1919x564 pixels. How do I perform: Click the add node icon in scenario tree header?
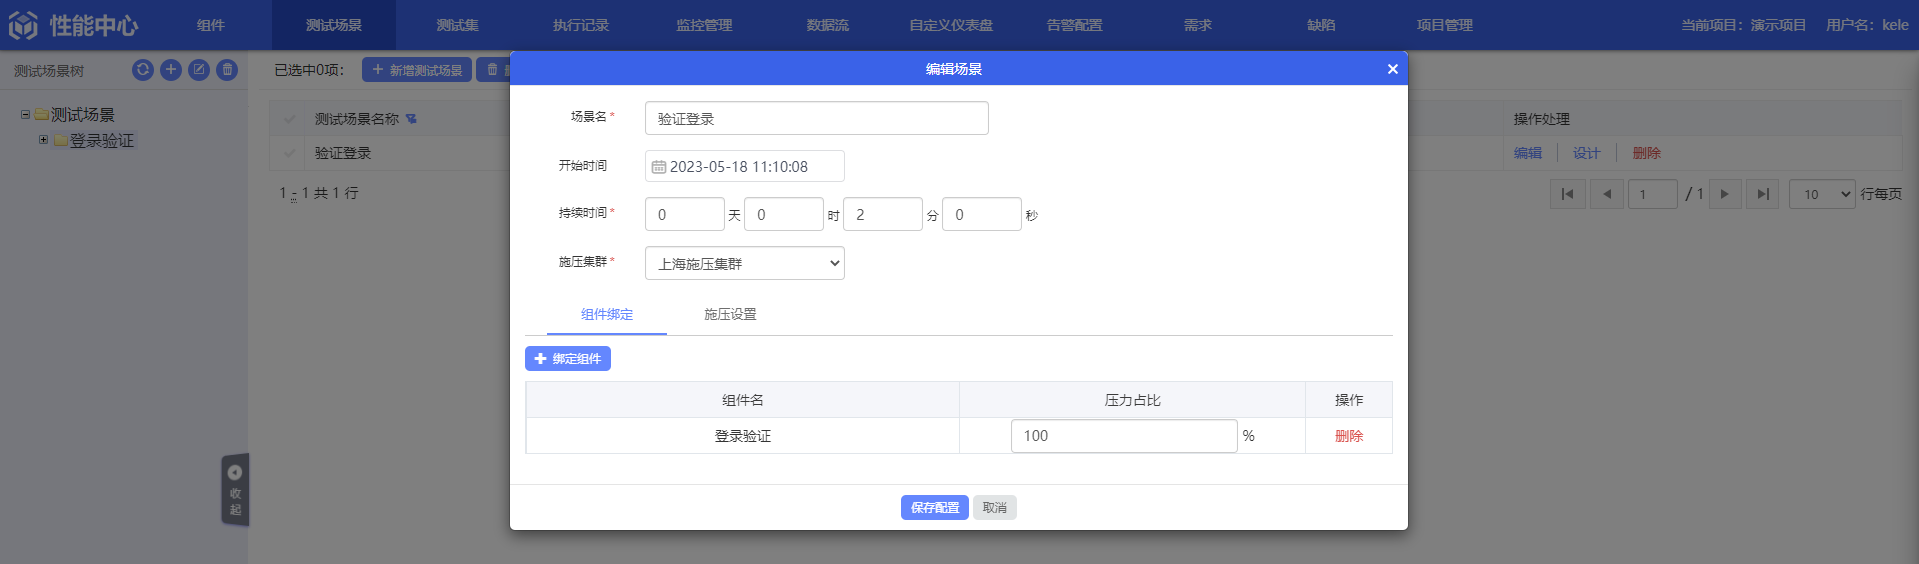171,70
